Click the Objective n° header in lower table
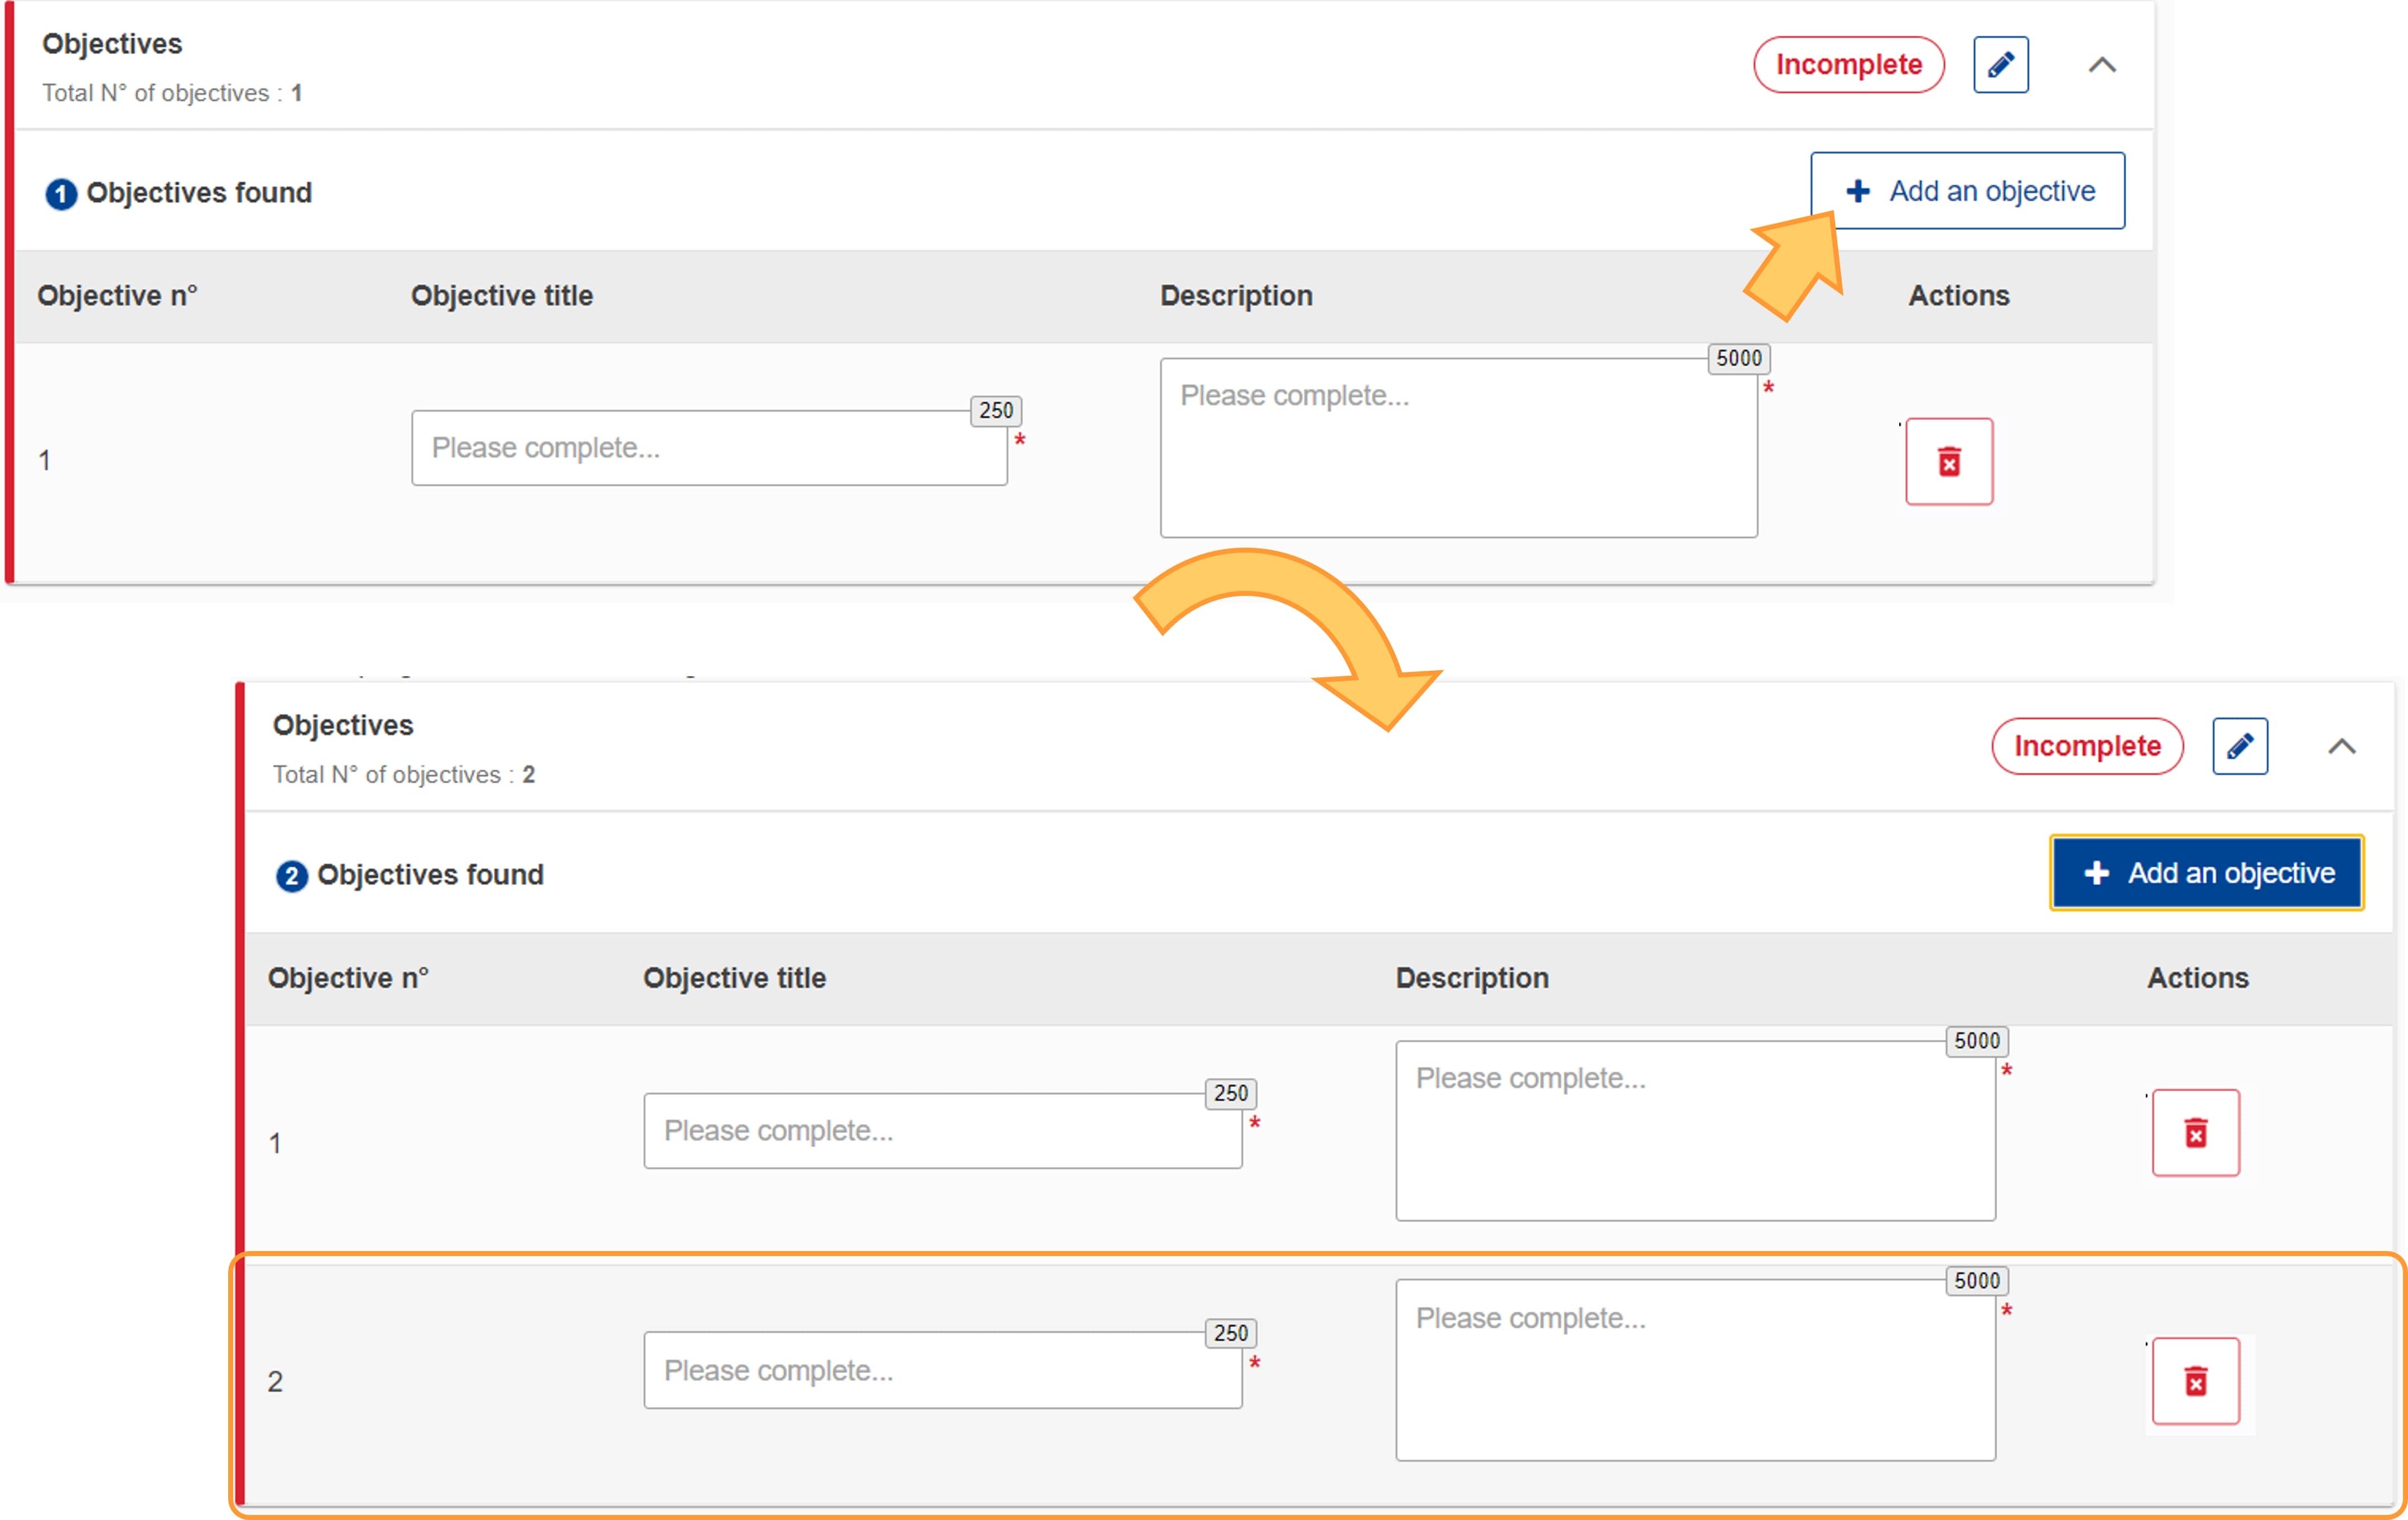Image resolution: width=2408 pixels, height=1520 pixels. coord(348,978)
